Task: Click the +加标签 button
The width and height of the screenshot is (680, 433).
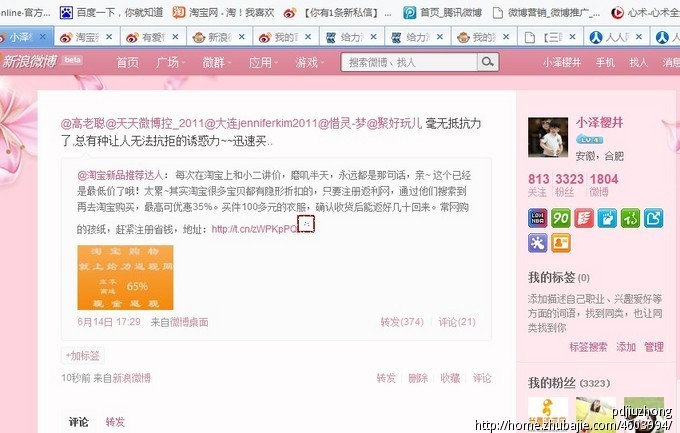Action: (x=82, y=356)
